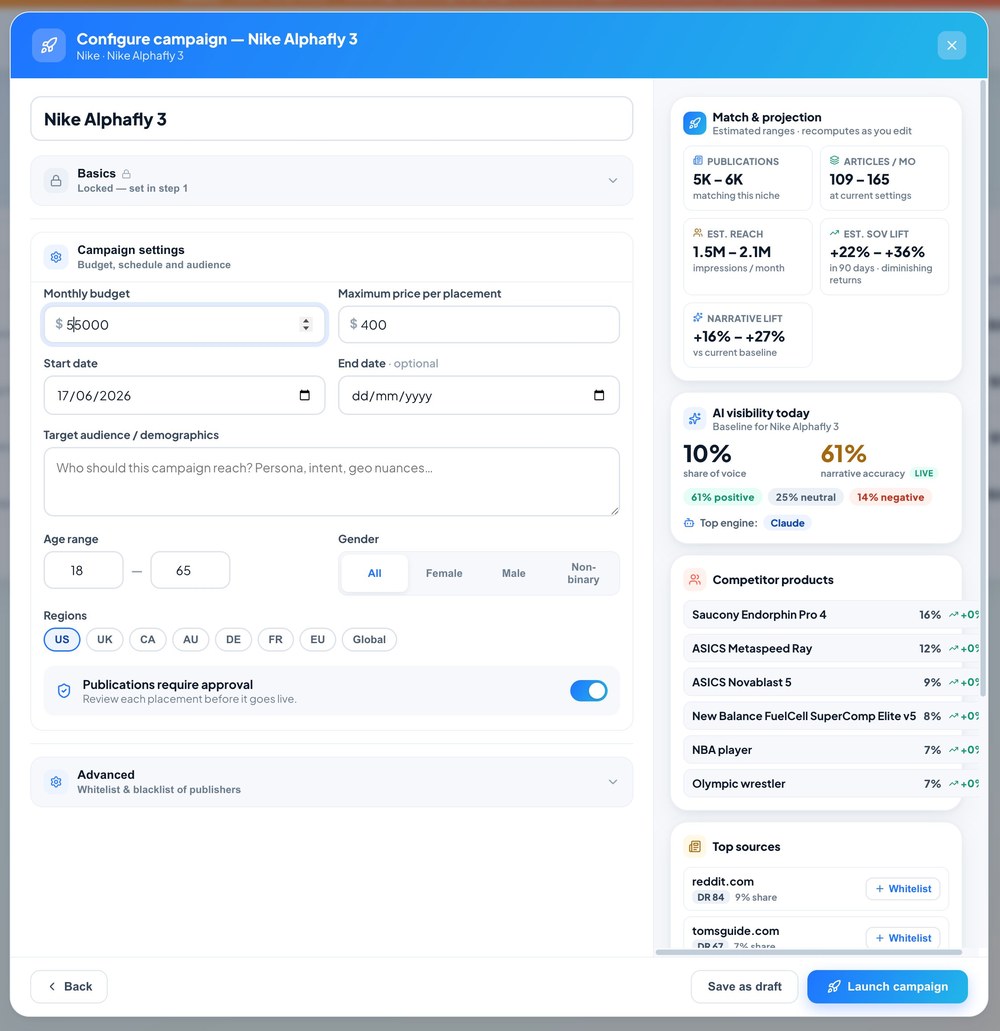The width and height of the screenshot is (1000, 1031).
Task: Click the rocket icon in the header
Action: pos(49,45)
